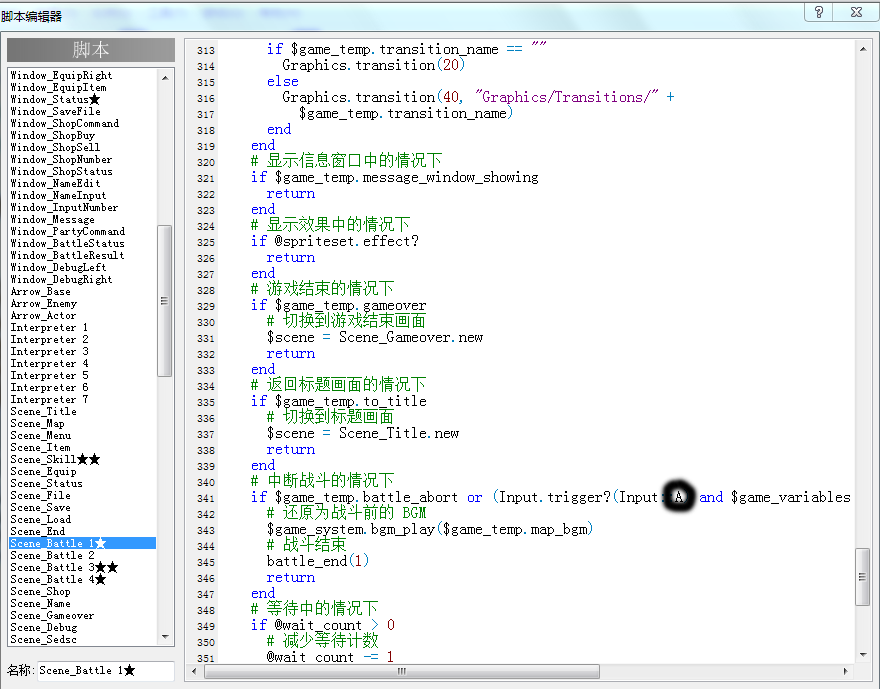
Task: Click the code vertical scrollbar thumb
Action: (862, 577)
